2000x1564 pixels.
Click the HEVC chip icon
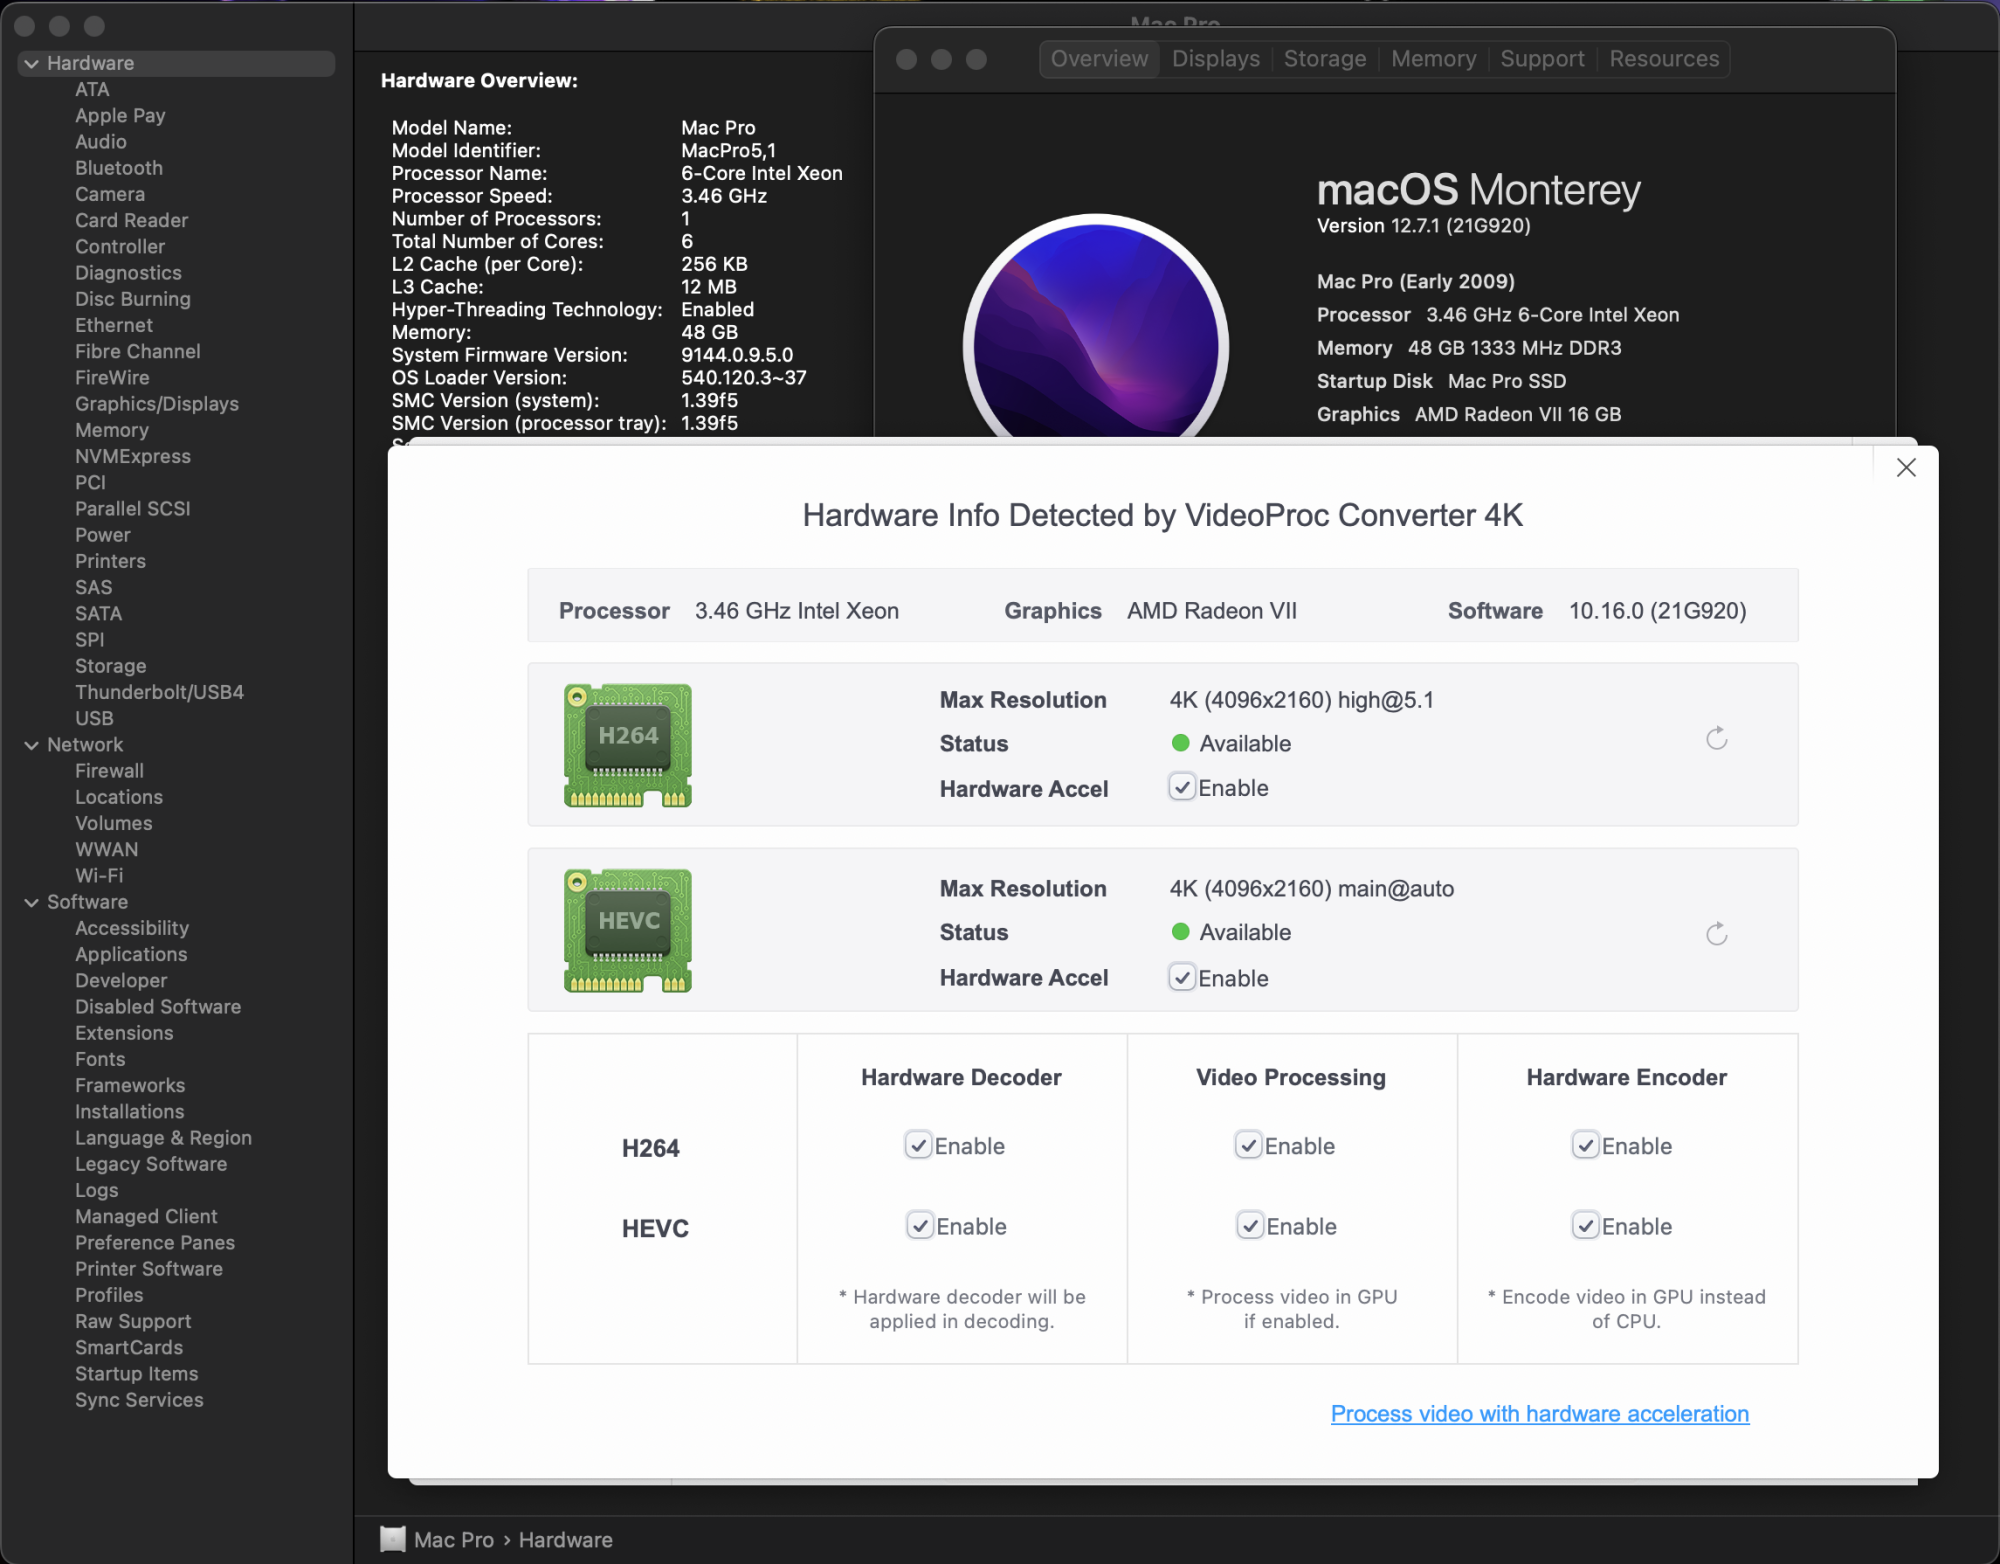tap(628, 930)
